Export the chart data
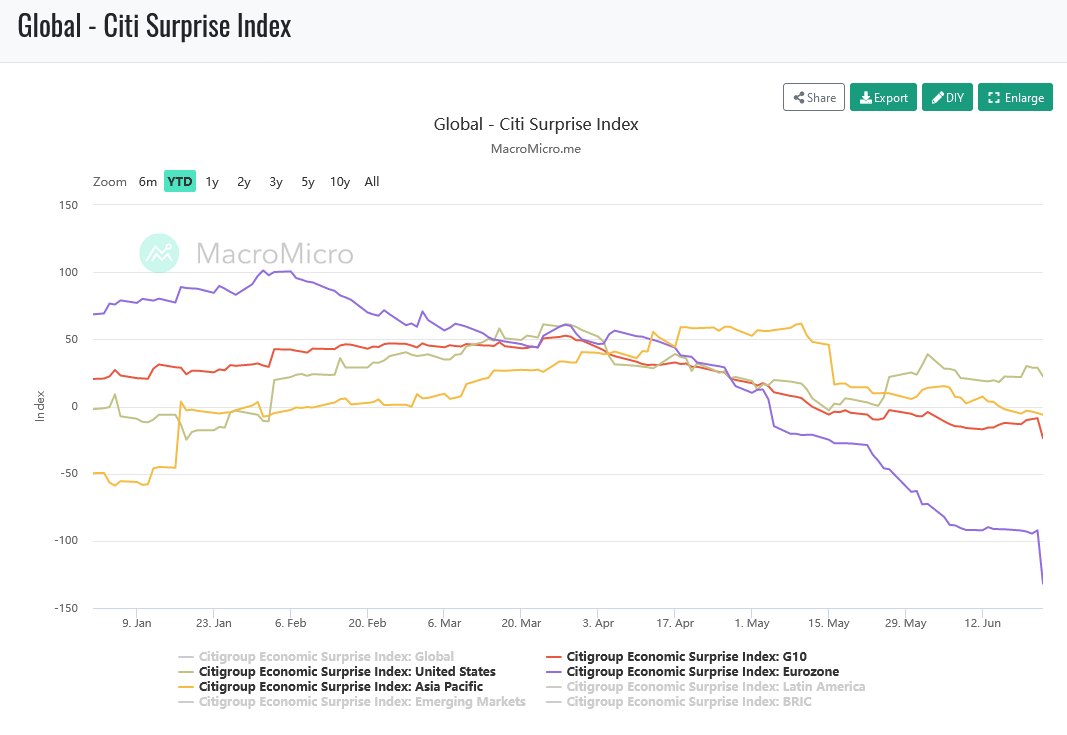This screenshot has height=735, width=1067. (x=883, y=97)
